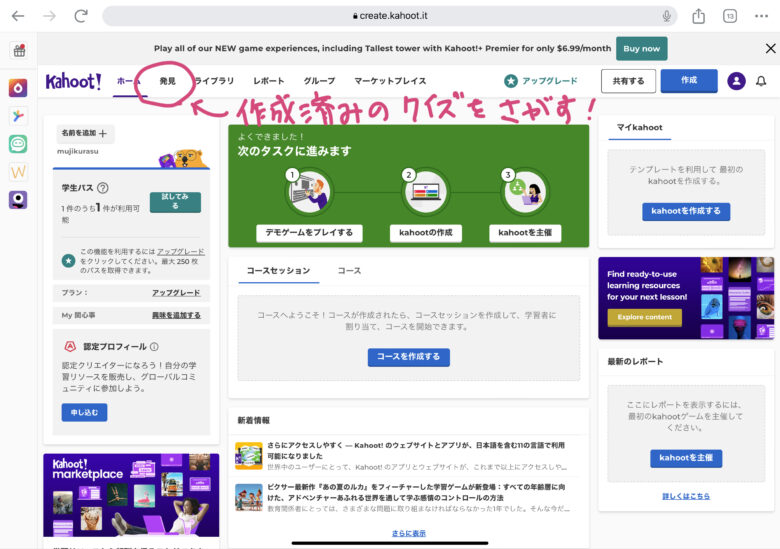Click the step 1 demo game illustration
Image resolution: width=780 pixels, height=549 pixels.
[309, 192]
